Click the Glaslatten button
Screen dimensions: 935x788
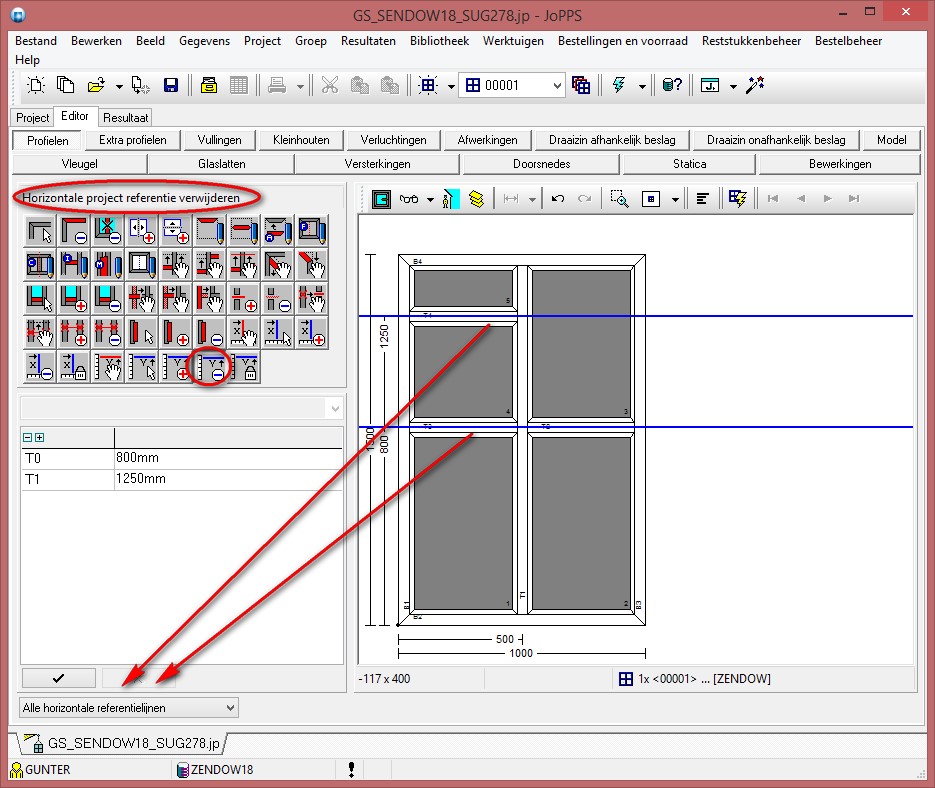tap(221, 164)
